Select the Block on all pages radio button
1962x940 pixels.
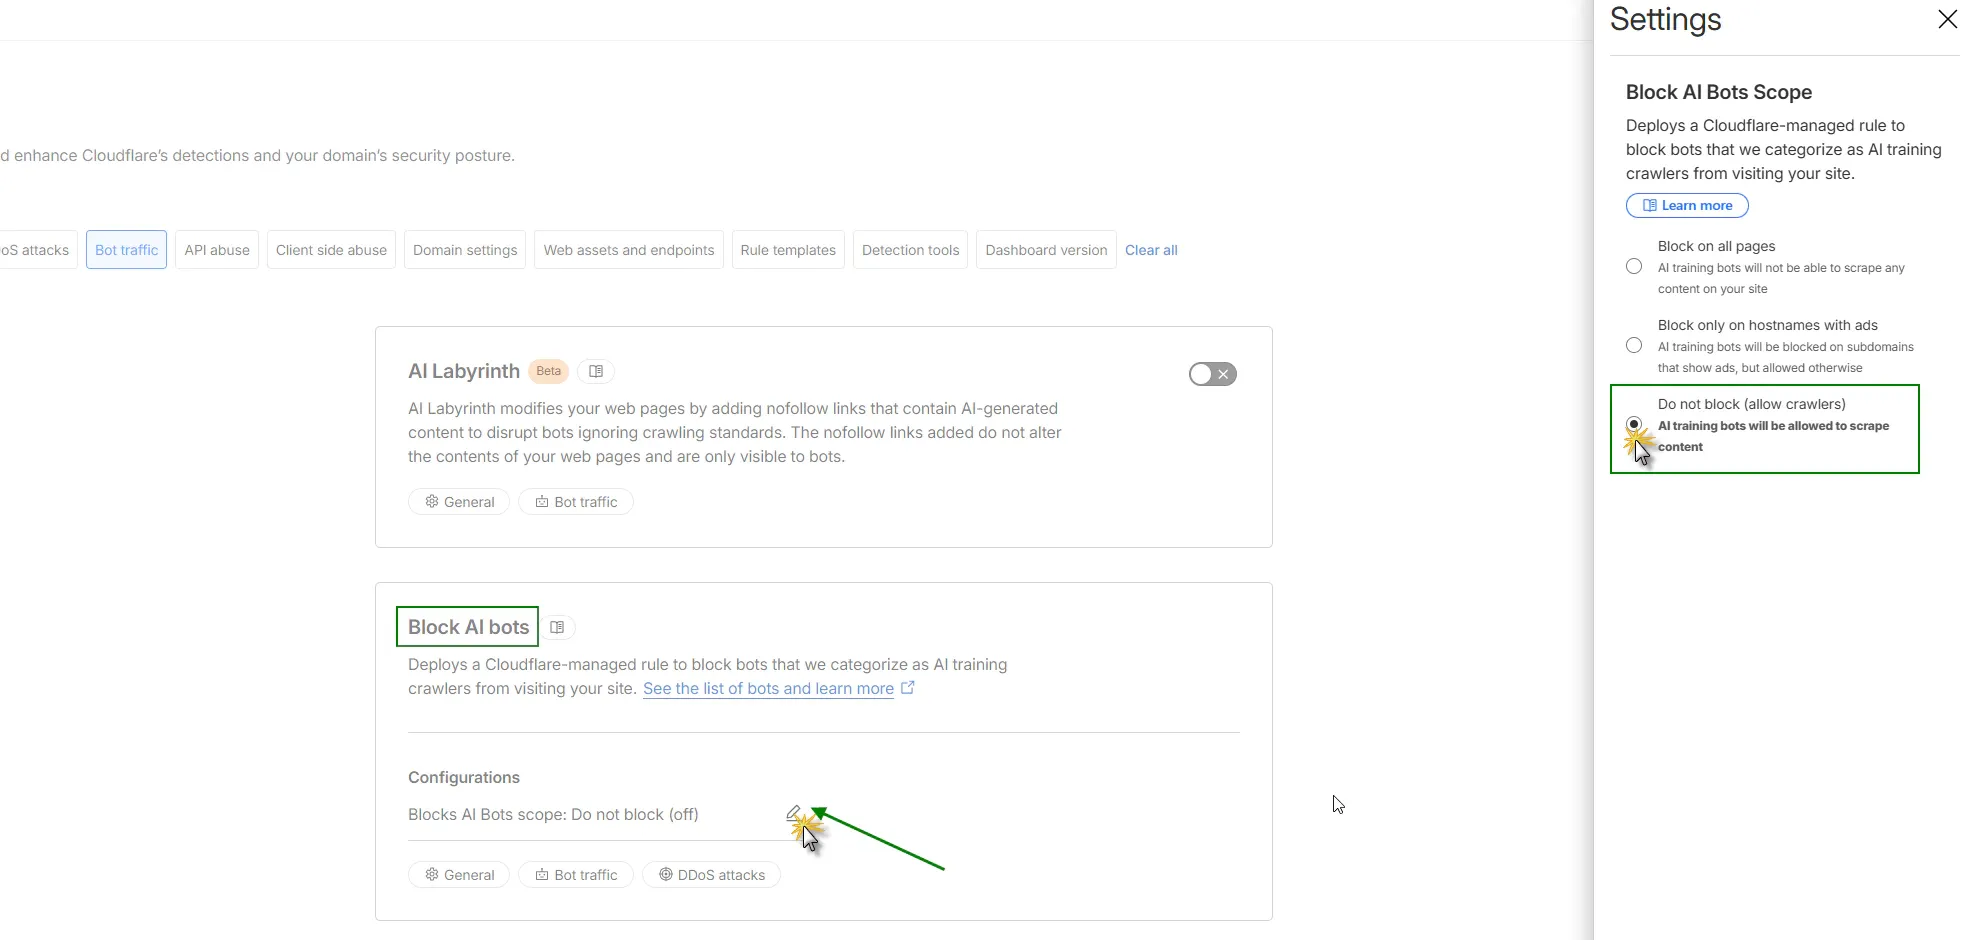tap(1633, 266)
